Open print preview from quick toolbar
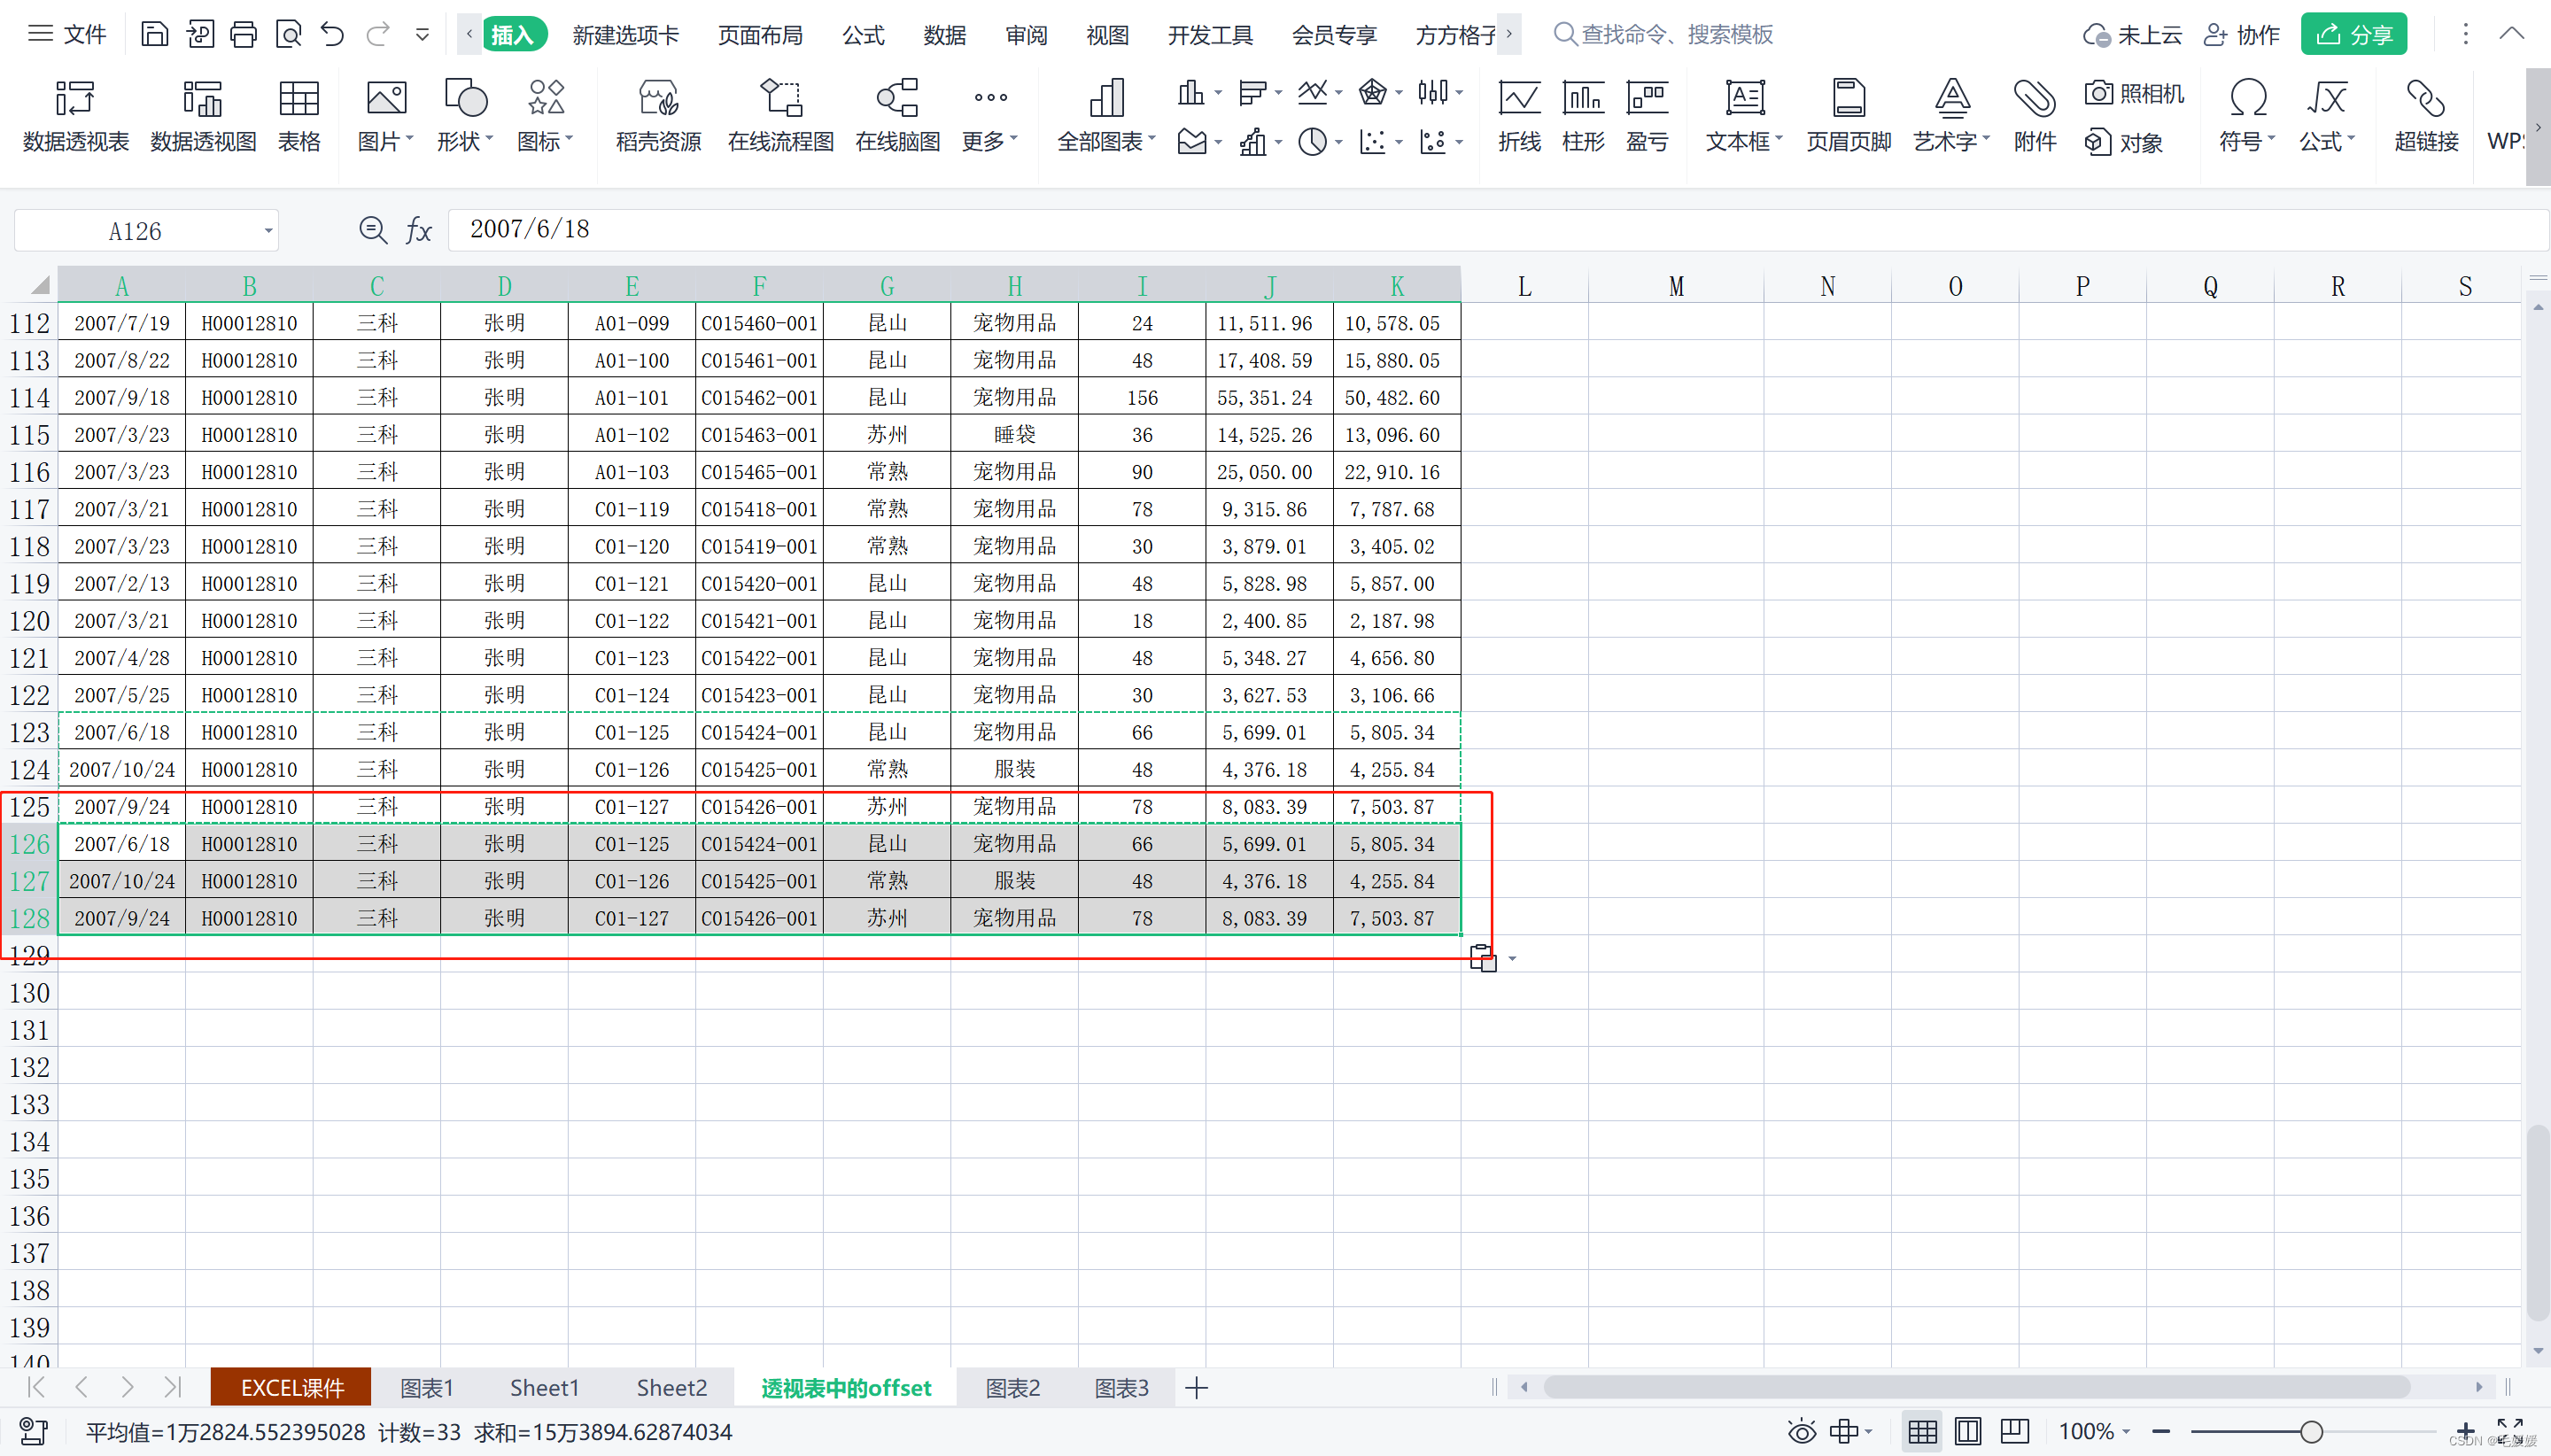Image resolution: width=2551 pixels, height=1456 pixels. [289, 35]
